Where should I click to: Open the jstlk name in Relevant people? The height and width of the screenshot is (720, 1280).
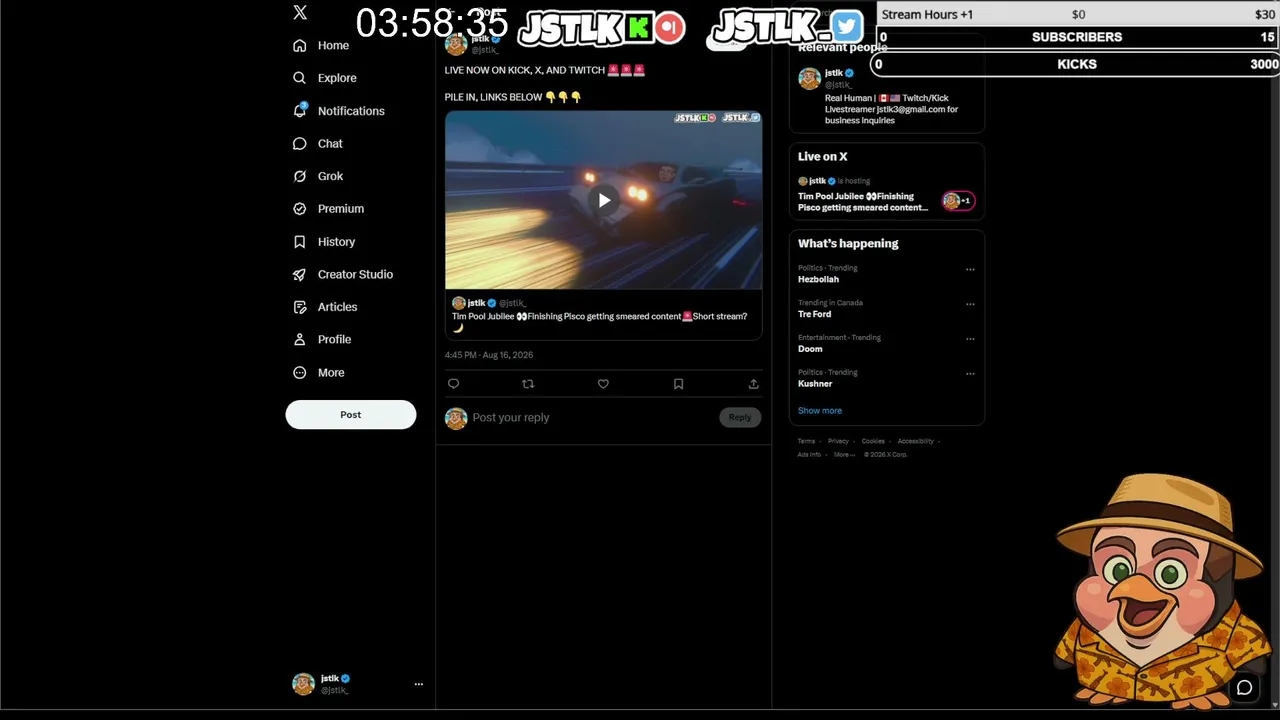834,73
